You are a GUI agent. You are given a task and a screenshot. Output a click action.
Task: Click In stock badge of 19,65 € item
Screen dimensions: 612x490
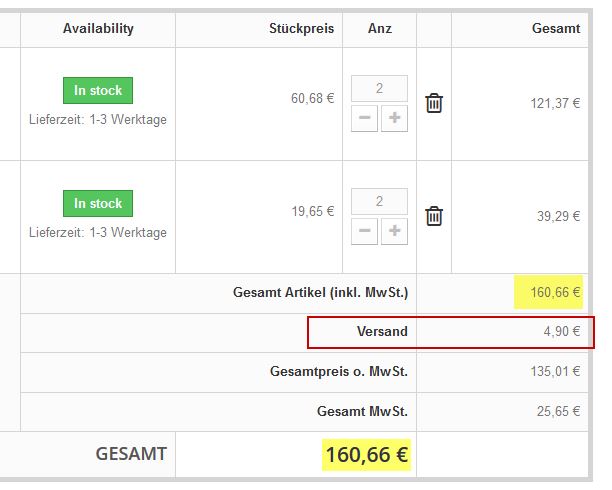point(98,203)
